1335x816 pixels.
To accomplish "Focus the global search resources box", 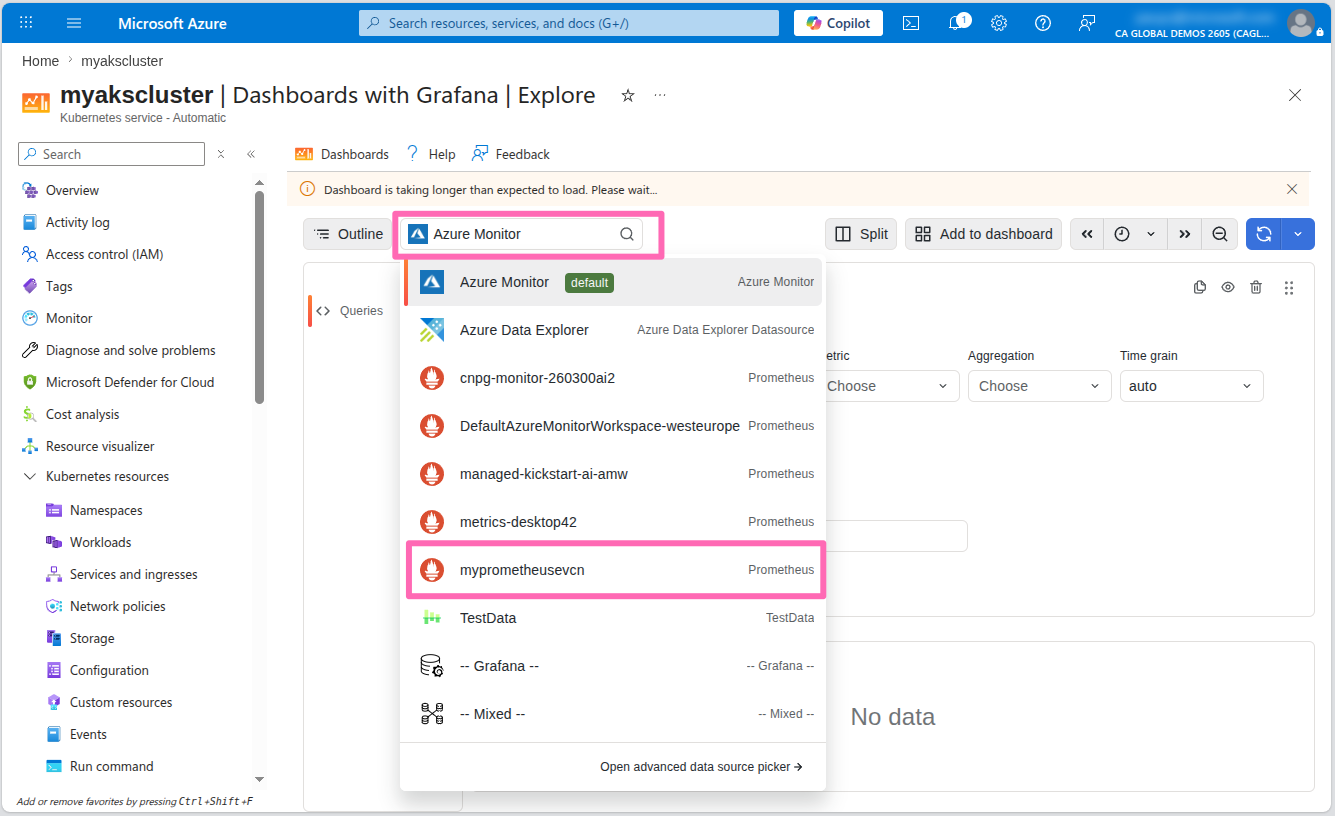I will click(569, 23).
